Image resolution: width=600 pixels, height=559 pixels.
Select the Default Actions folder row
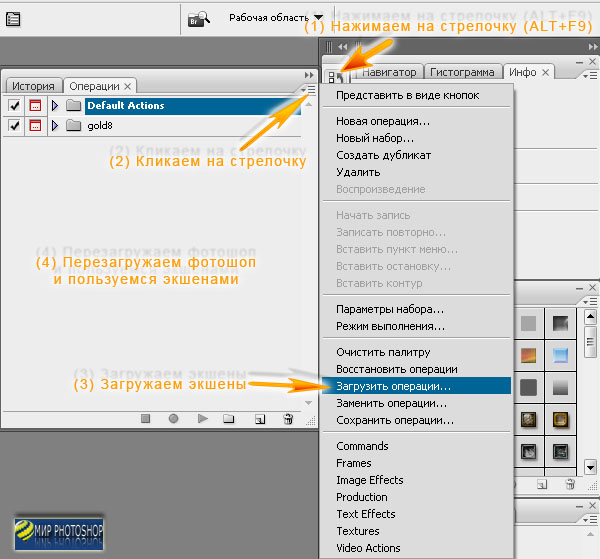pos(193,106)
